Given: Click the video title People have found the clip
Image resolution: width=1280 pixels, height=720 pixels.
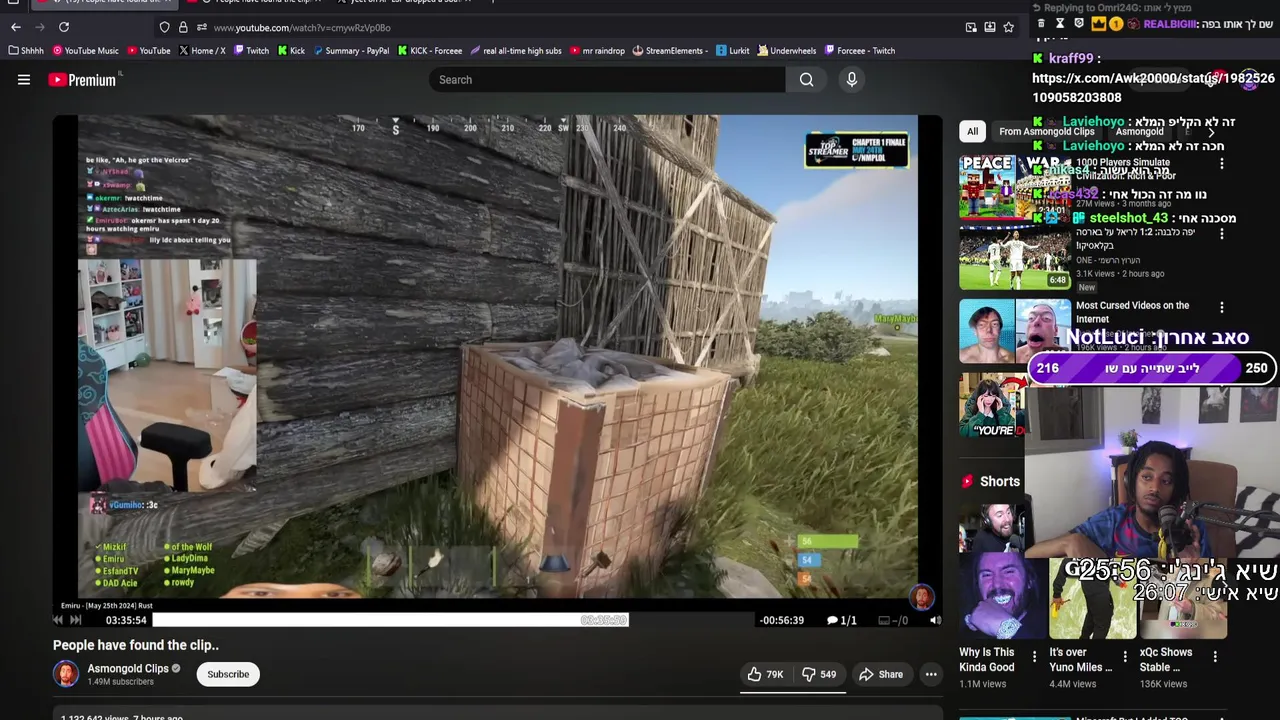Looking at the screenshot, I should click(136, 645).
